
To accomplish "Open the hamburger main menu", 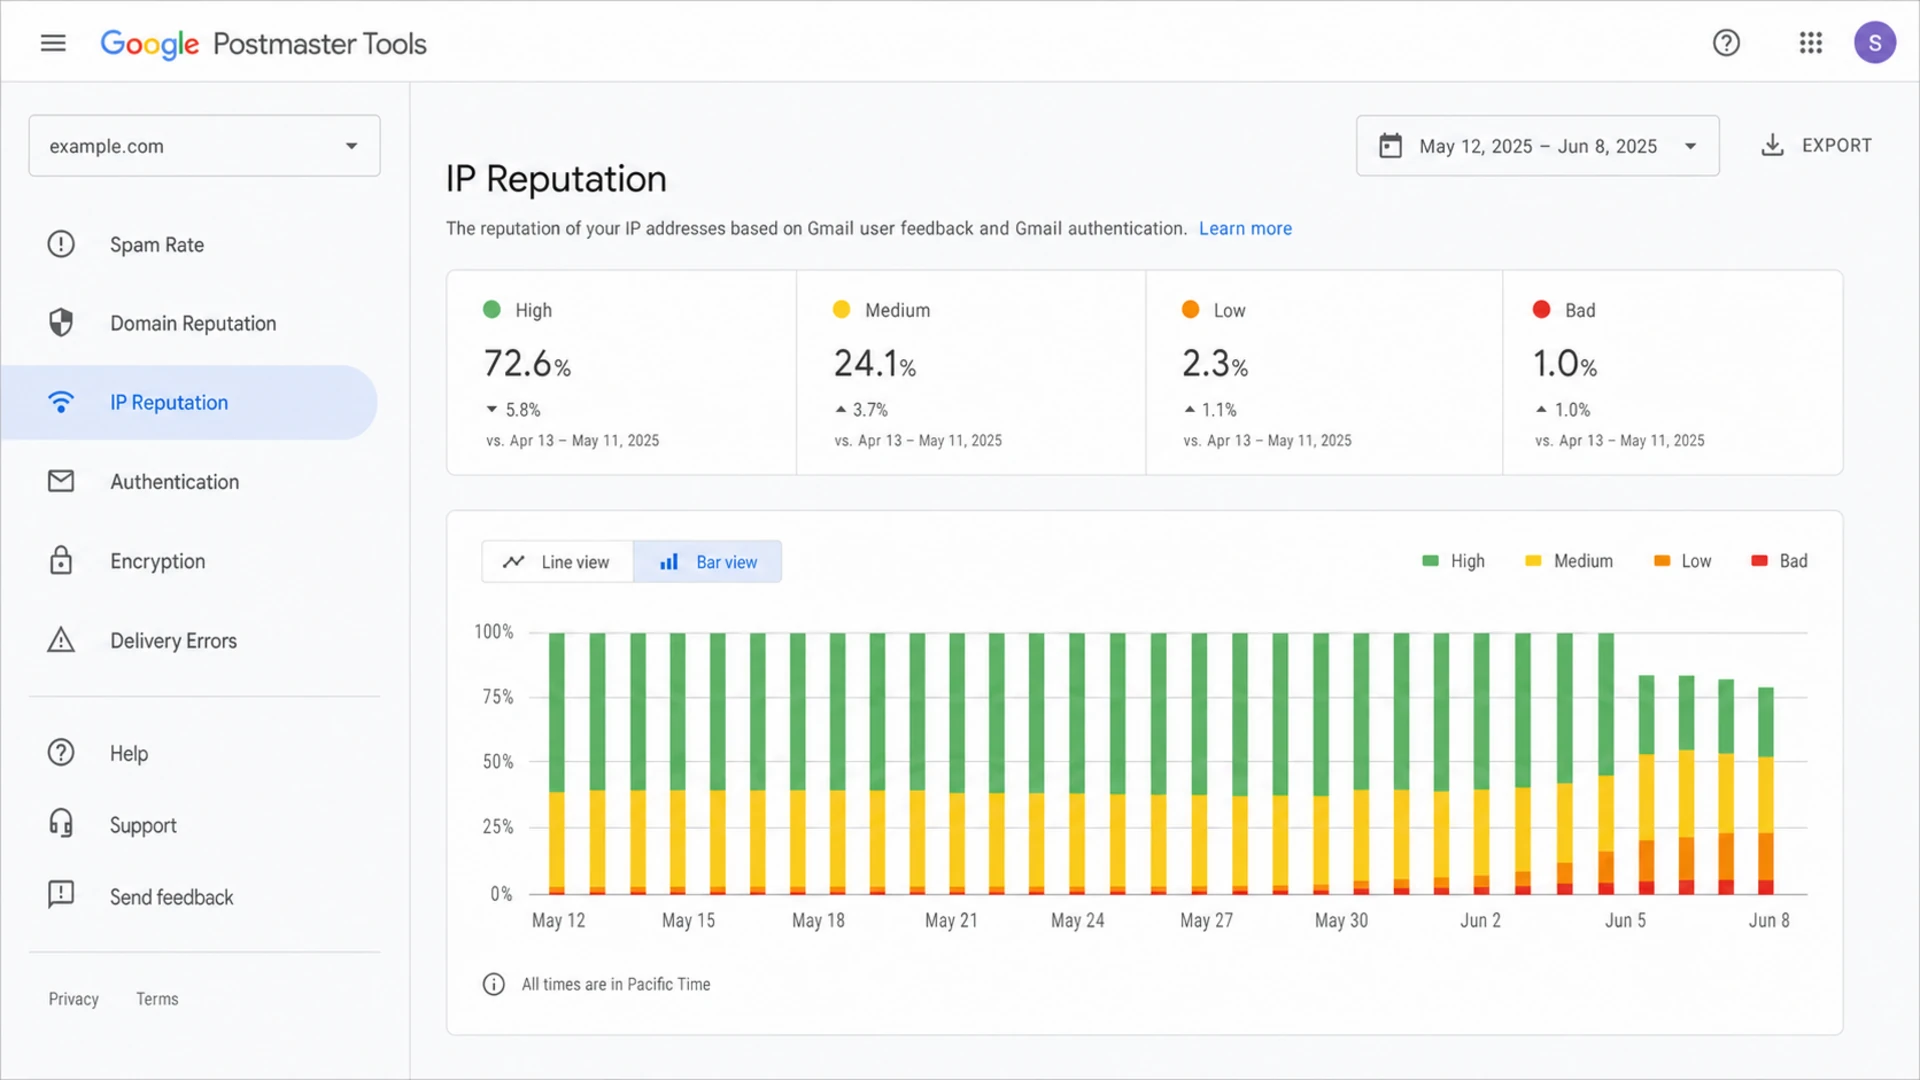I will click(53, 43).
